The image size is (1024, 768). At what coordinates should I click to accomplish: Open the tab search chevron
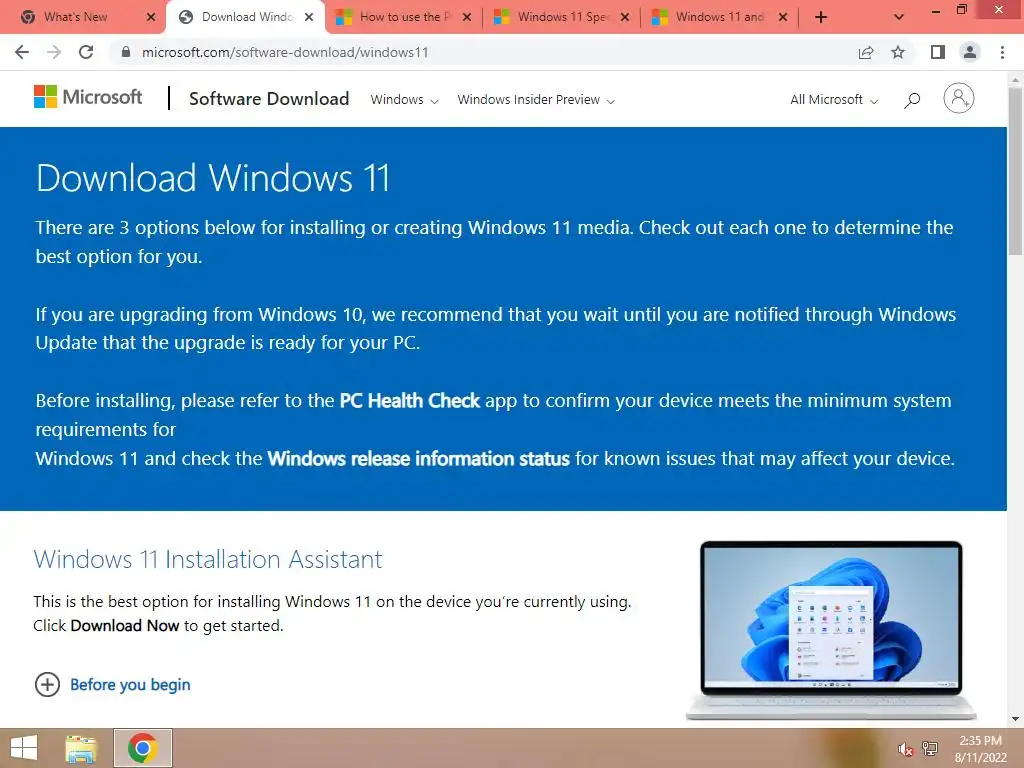coord(899,18)
